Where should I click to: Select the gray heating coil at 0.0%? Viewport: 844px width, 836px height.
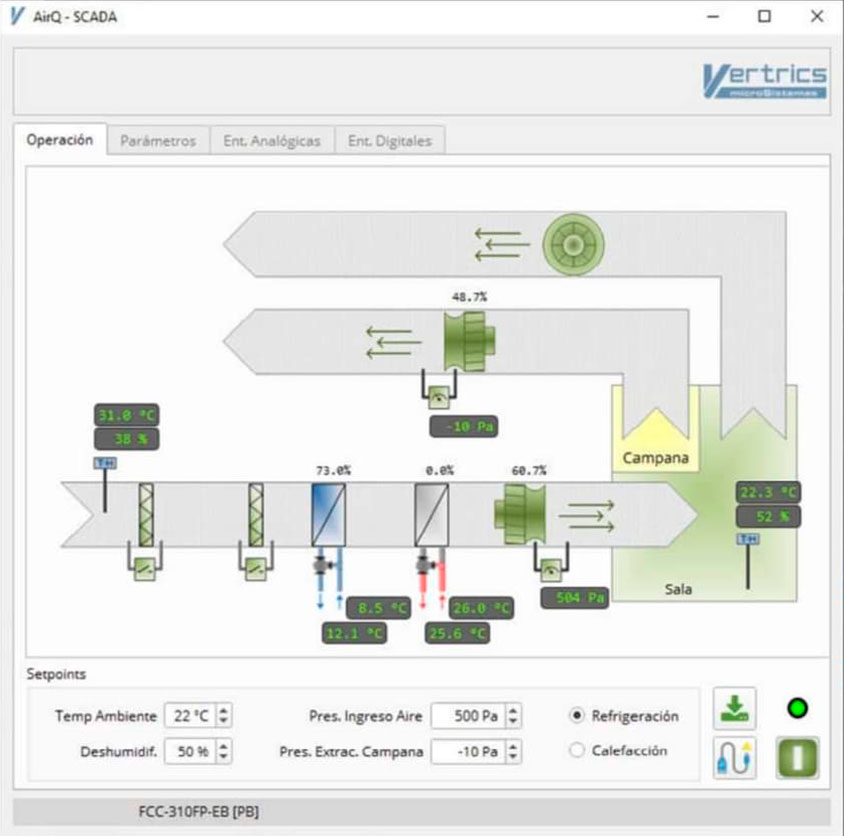(x=432, y=514)
